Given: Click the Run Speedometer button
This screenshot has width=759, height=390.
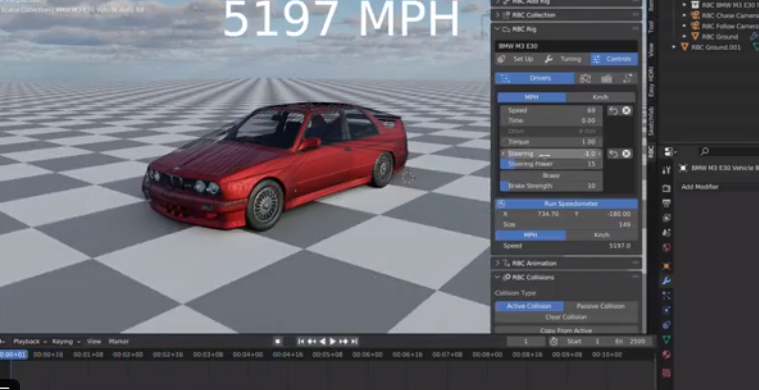Looking at the screenshot, I should [x=566, y=204].
